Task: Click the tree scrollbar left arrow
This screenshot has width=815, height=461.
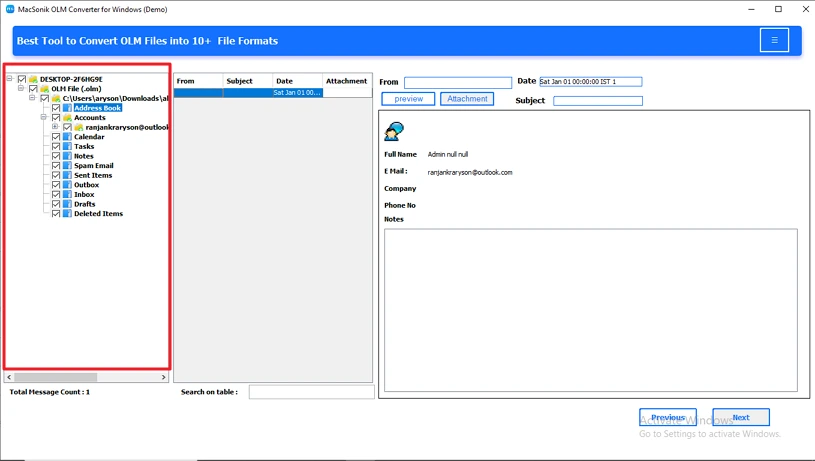Action: (9, 377)
